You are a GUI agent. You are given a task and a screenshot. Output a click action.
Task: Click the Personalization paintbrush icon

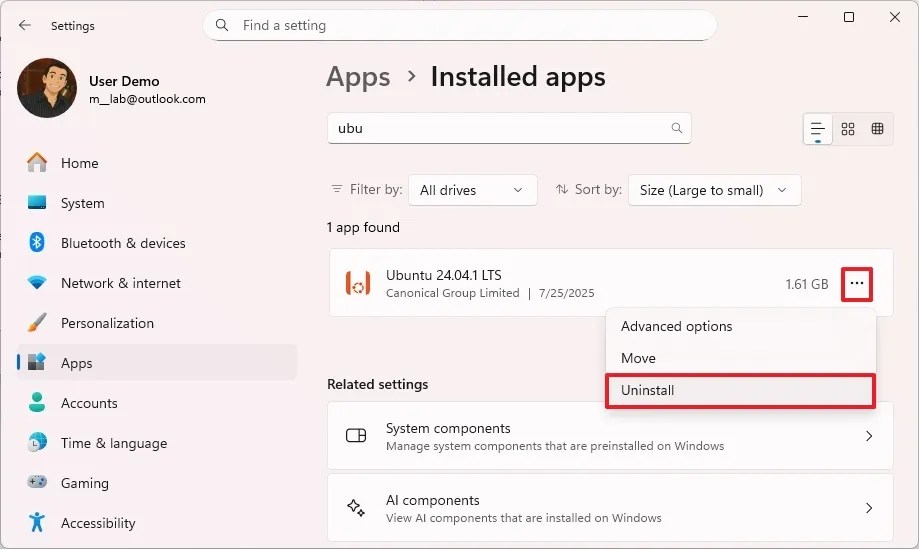[37, 323]
